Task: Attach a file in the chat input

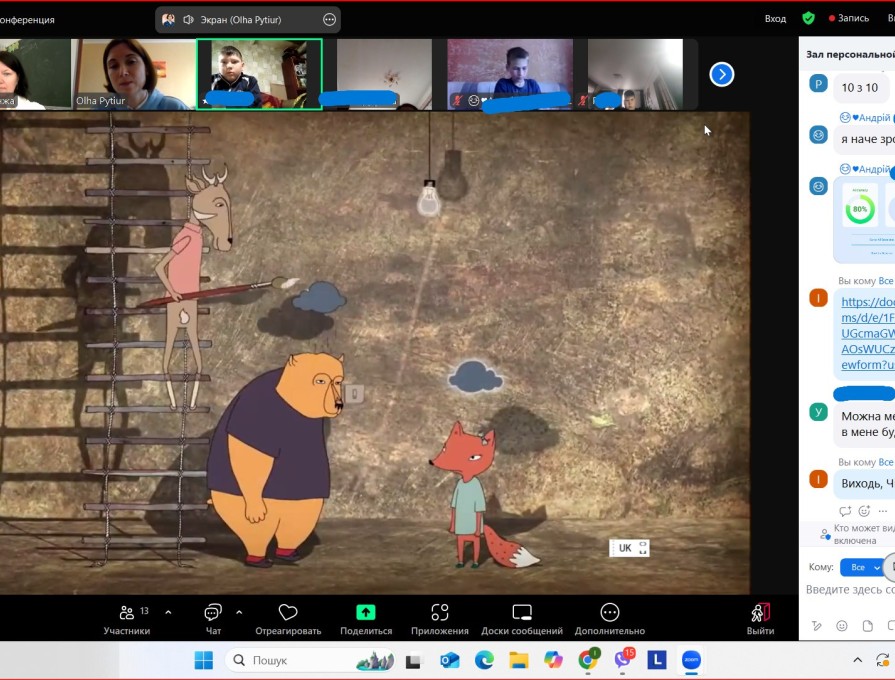Action: [868, 626]
